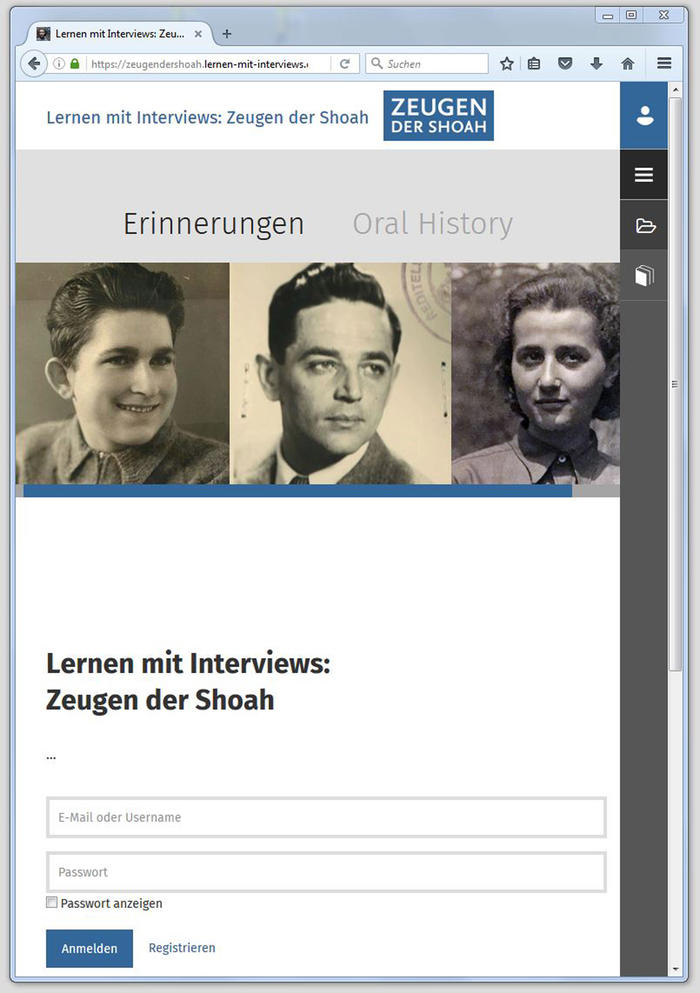Image resolution: width=700 pixels, height=993 pixels.
Task: Click the Pocket save icon
Action: (565, 64)
